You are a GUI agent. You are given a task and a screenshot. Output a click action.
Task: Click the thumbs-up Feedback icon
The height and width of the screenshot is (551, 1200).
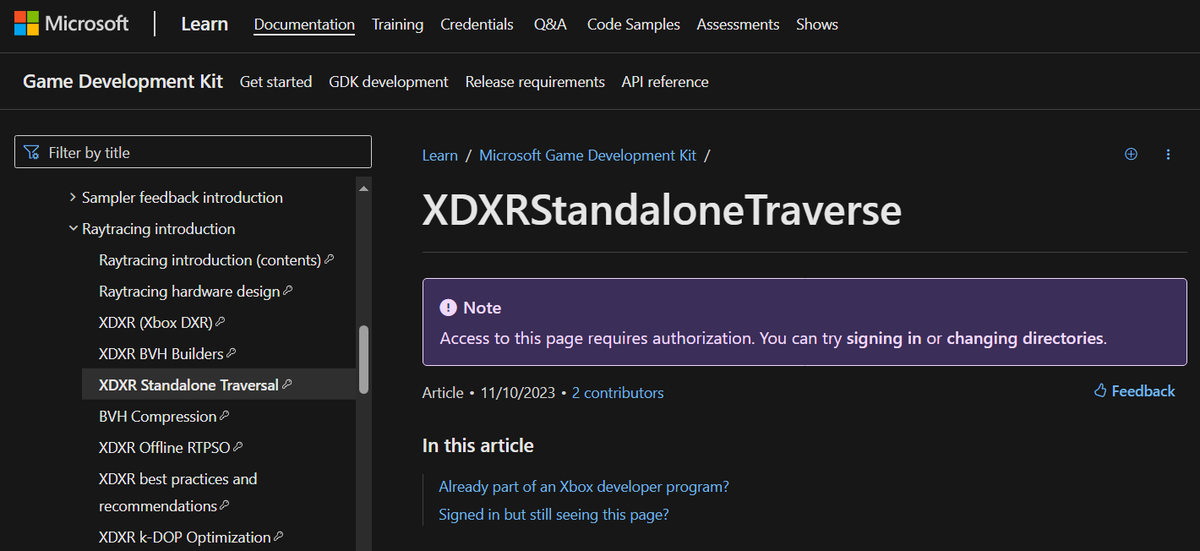(x=1100, y=391)
